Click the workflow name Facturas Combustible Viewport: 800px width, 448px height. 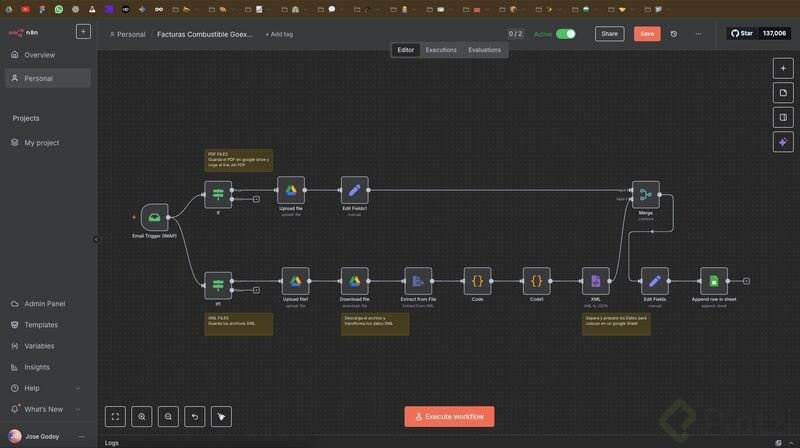tap(205, 34)
